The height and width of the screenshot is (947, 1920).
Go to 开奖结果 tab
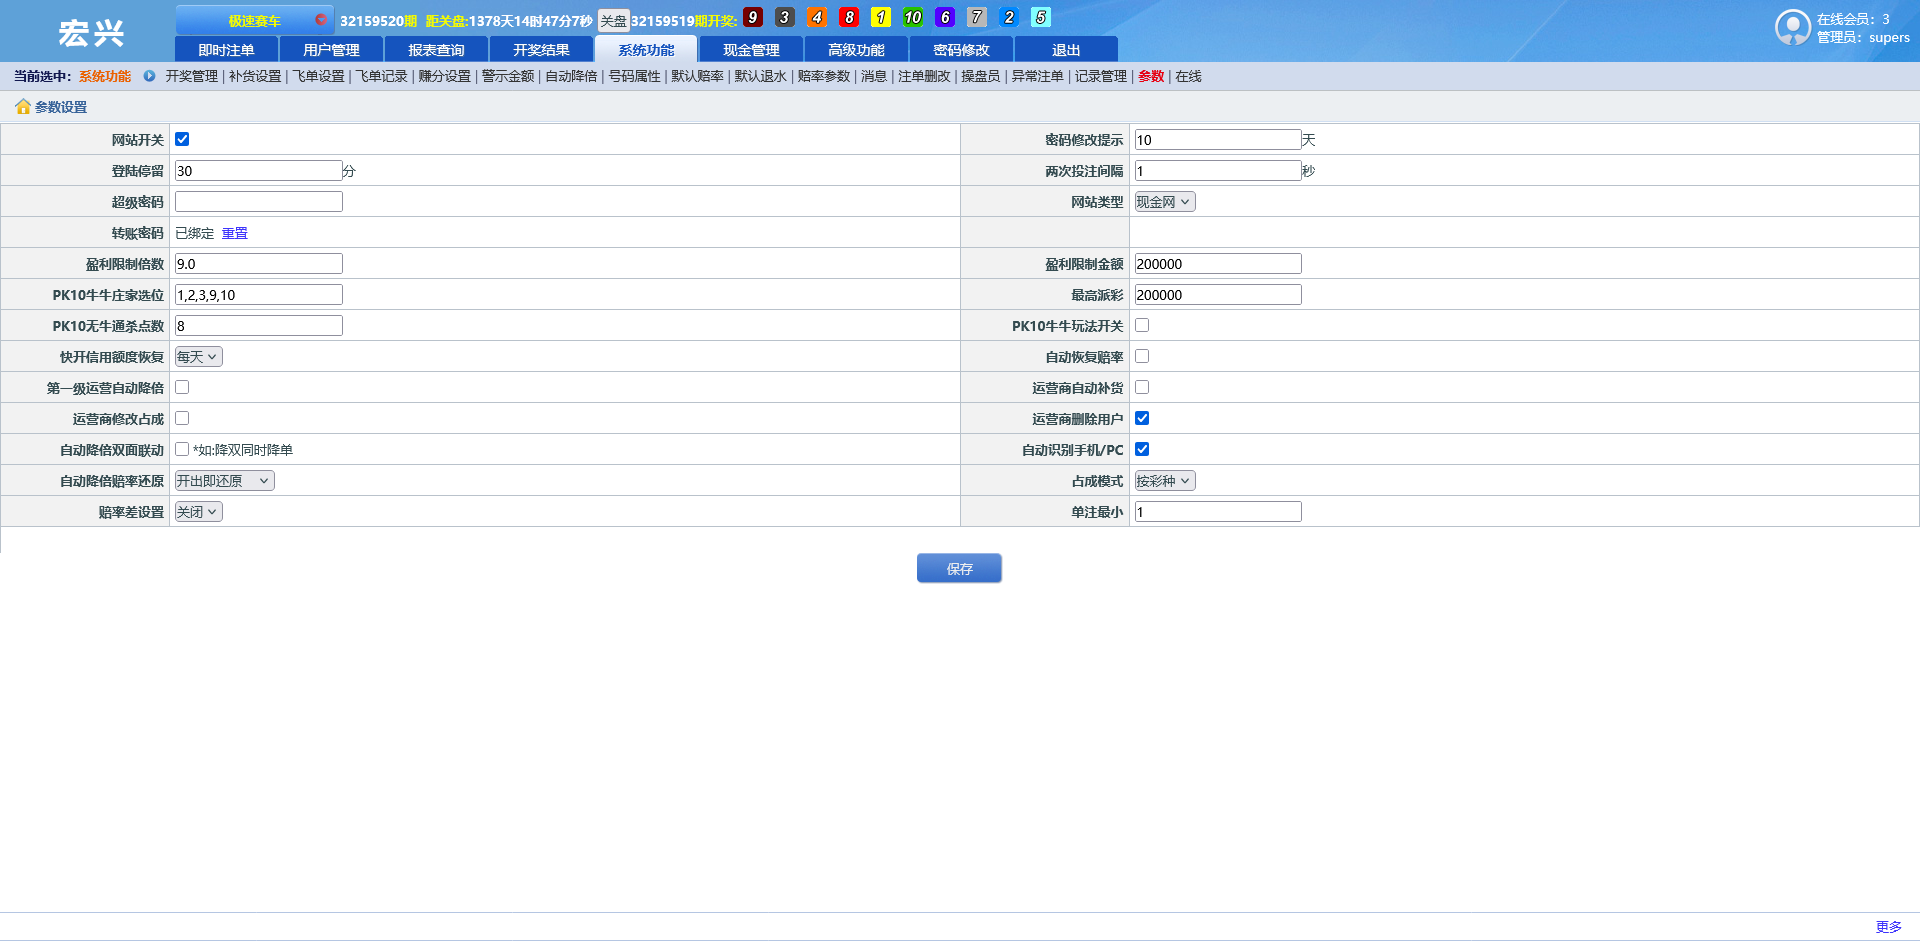click(541, 49)
